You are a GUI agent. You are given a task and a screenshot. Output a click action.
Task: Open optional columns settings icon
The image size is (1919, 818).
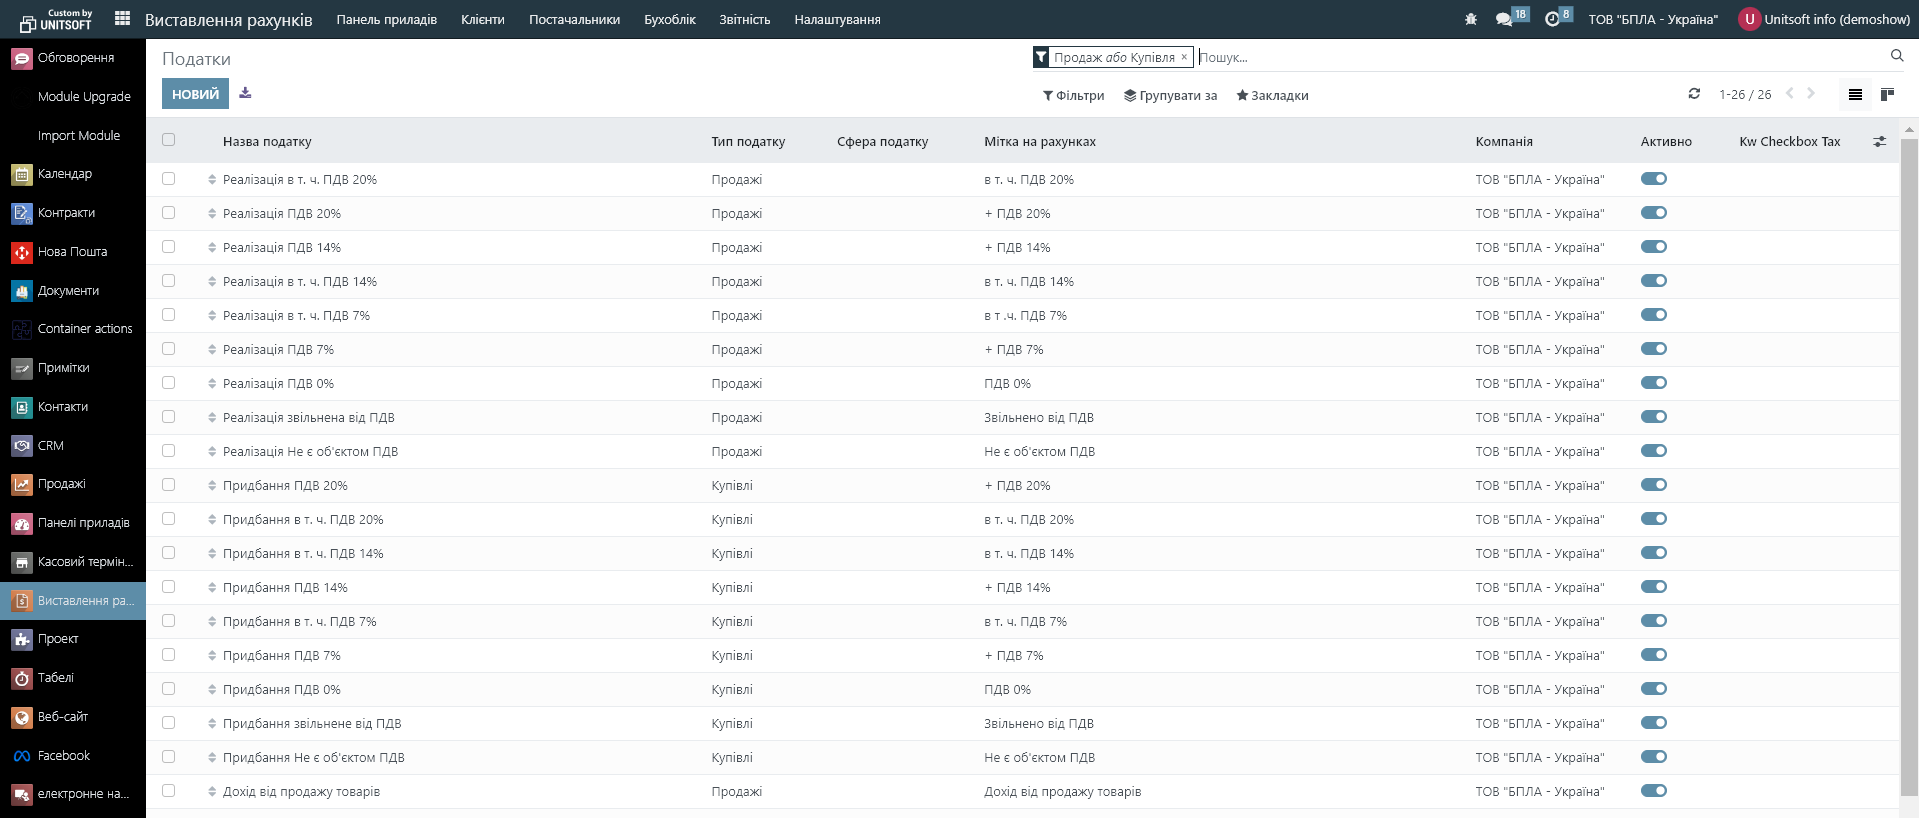(x=1879, y=142)
